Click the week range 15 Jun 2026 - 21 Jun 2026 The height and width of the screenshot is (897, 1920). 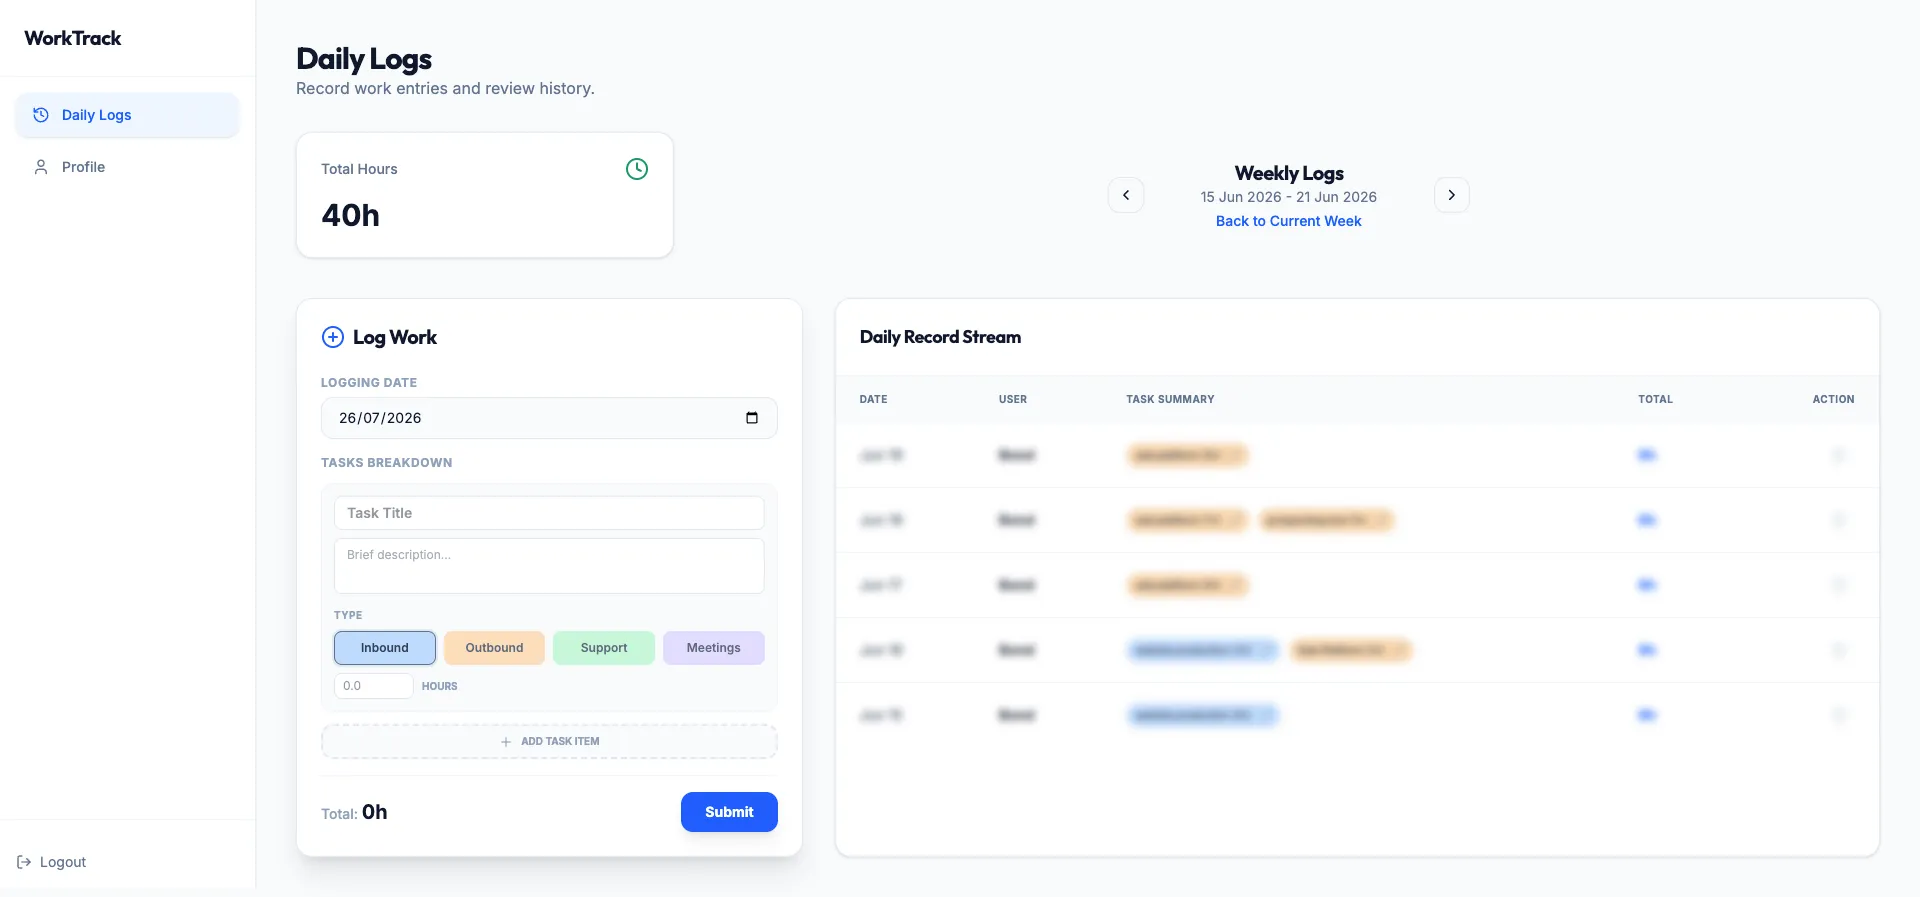1289,197
